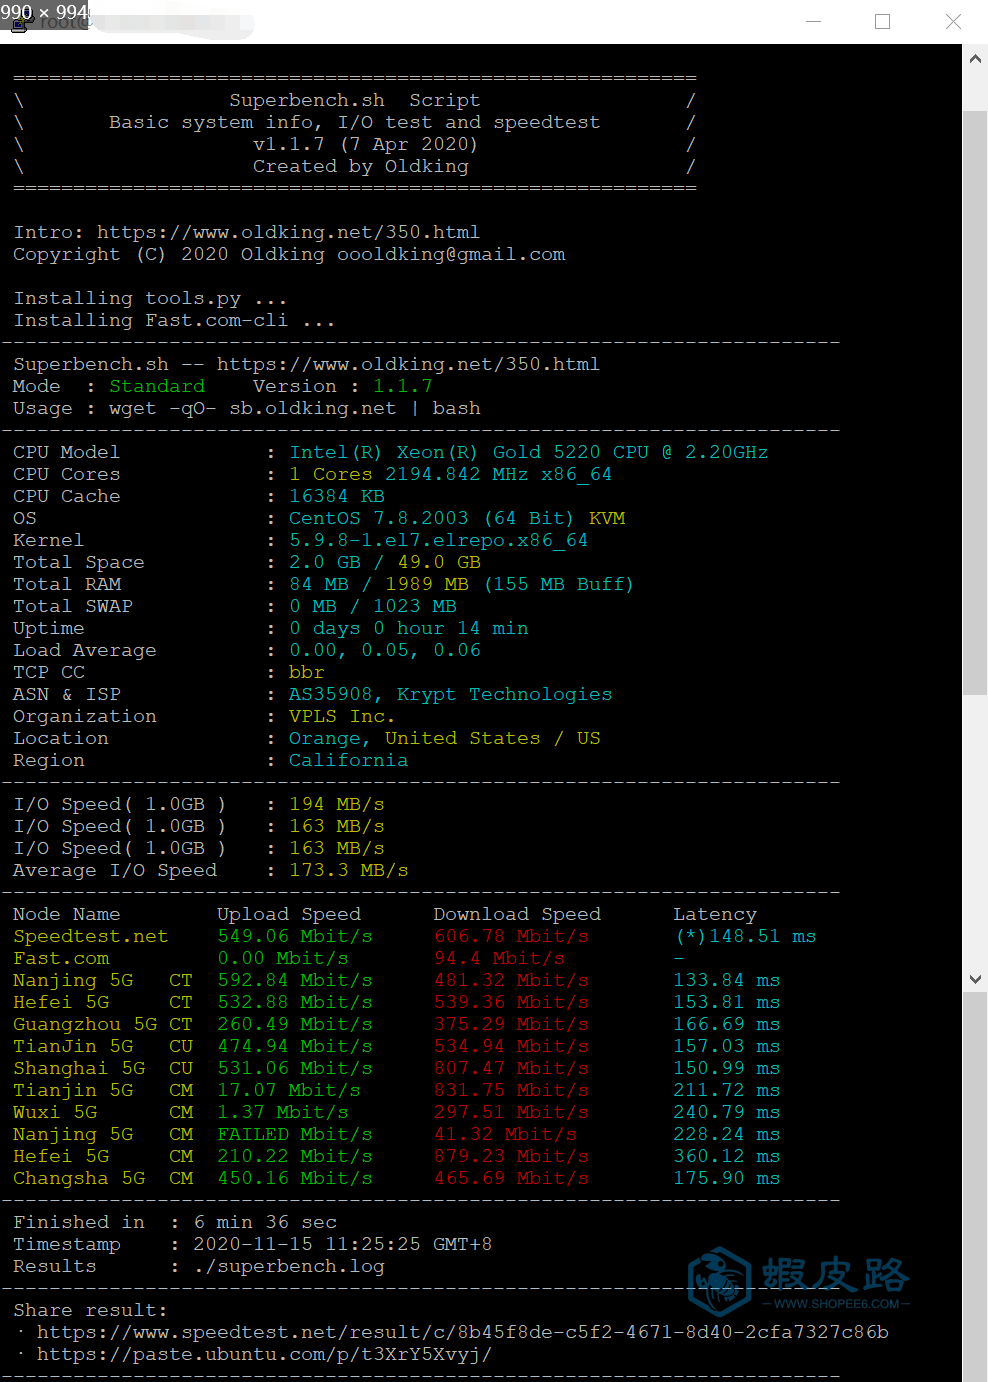
Task: Minimize the terminal window
Action: click(813, 21)
